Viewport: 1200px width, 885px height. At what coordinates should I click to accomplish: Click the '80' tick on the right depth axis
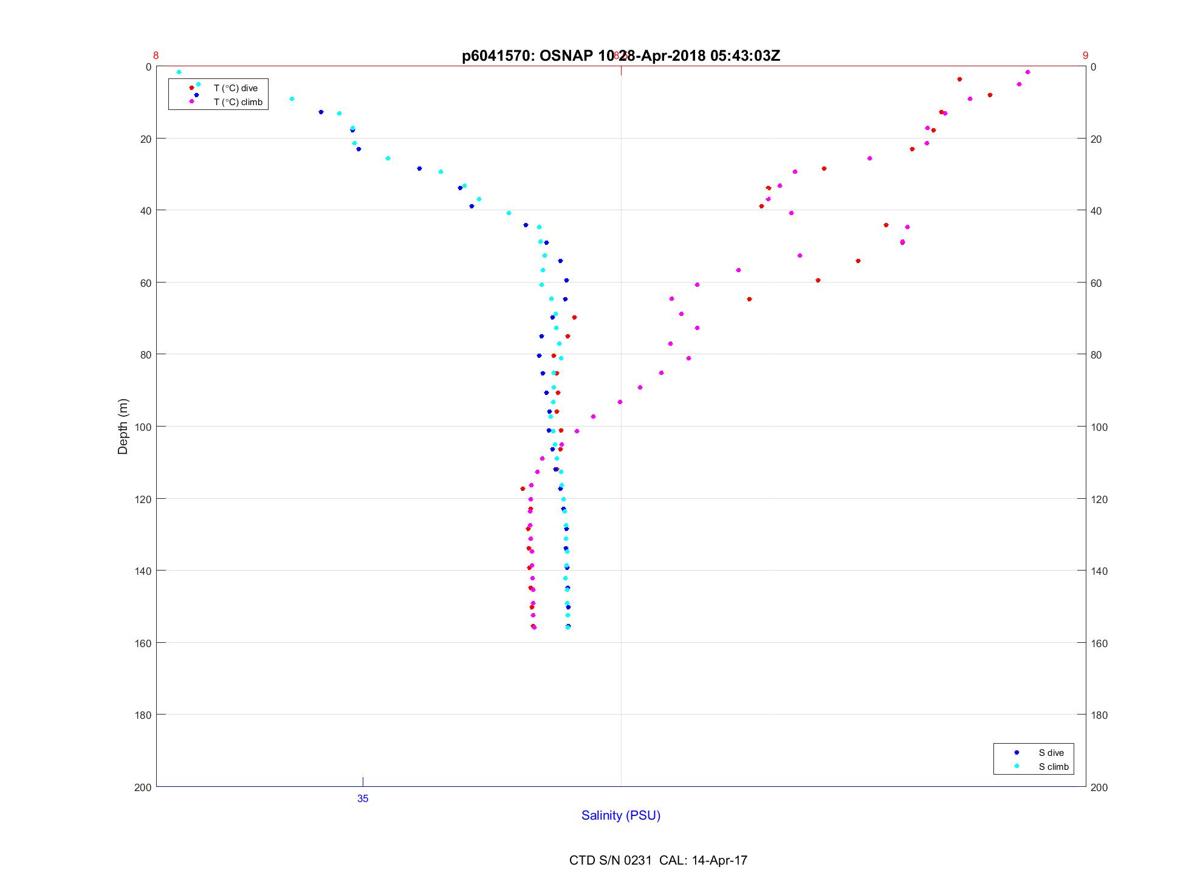pos(1097,355)
